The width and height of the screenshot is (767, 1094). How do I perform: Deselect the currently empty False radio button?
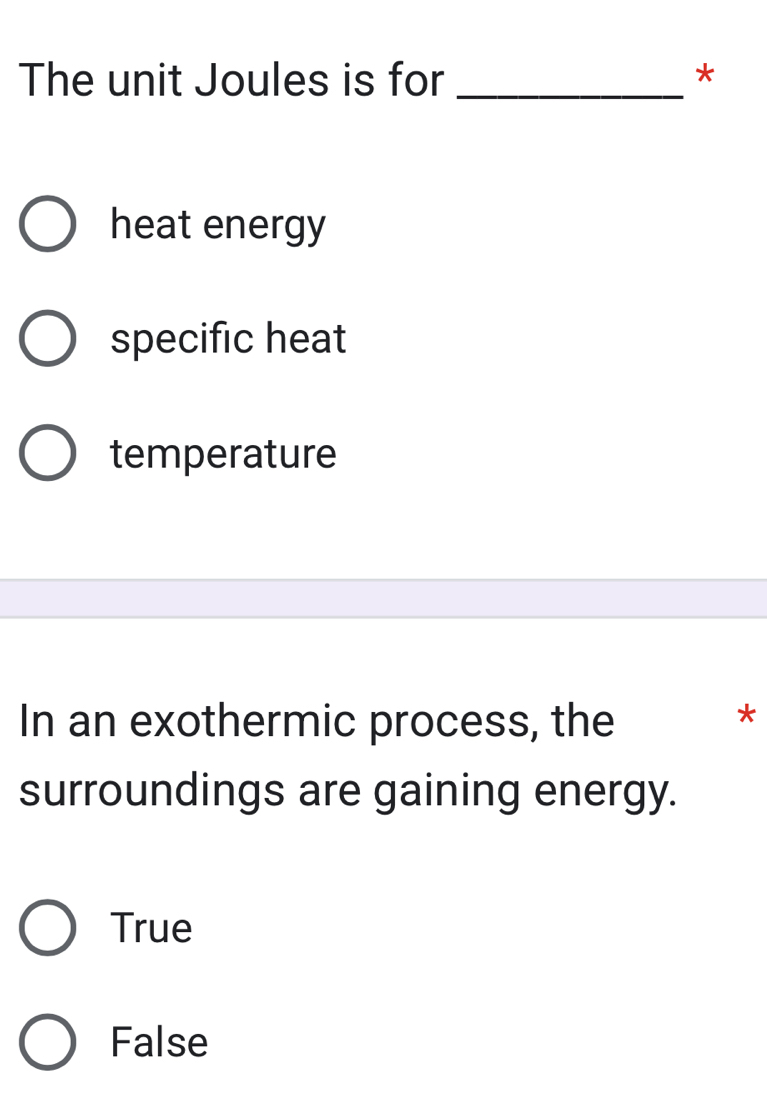click(47, 1042)
